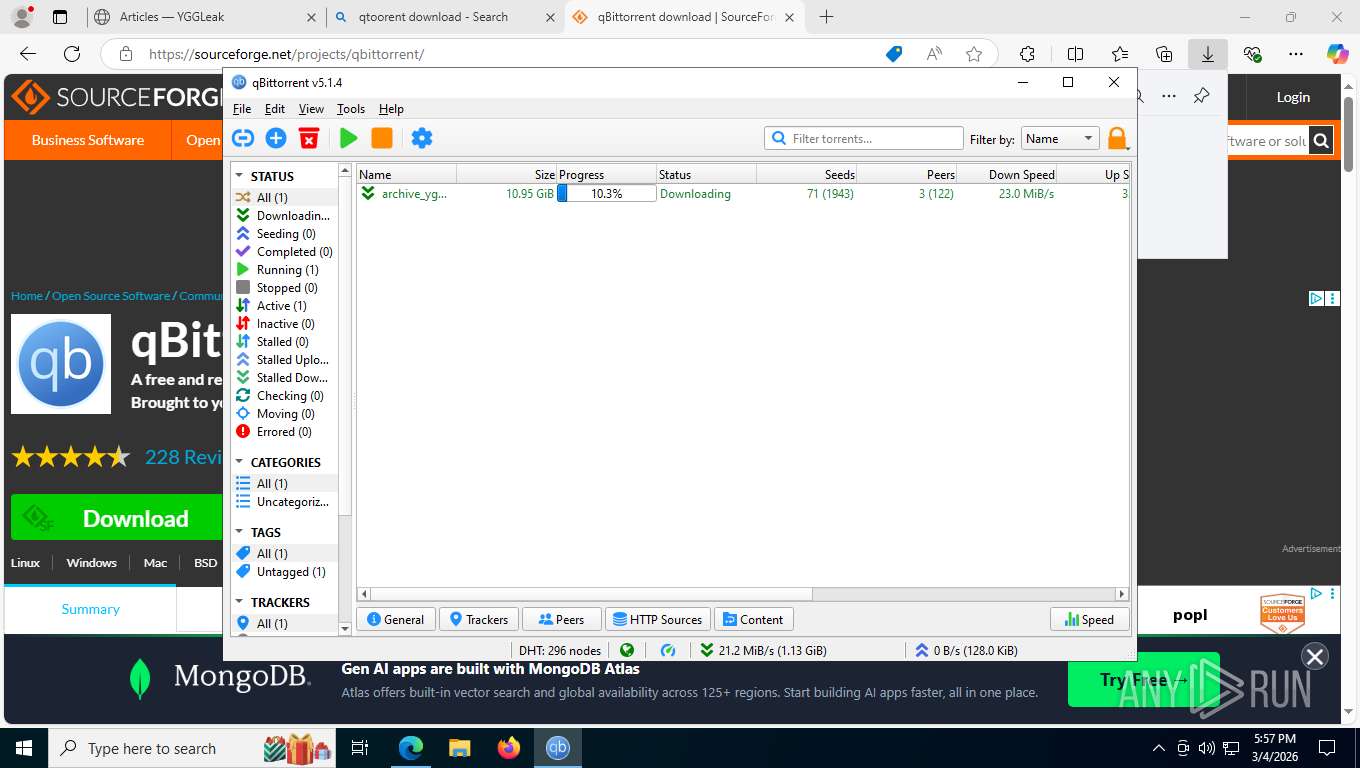This screenshot has height=768, width=1360.
Task: Select the Completed (0) filter
Action: tap(285, 252)
